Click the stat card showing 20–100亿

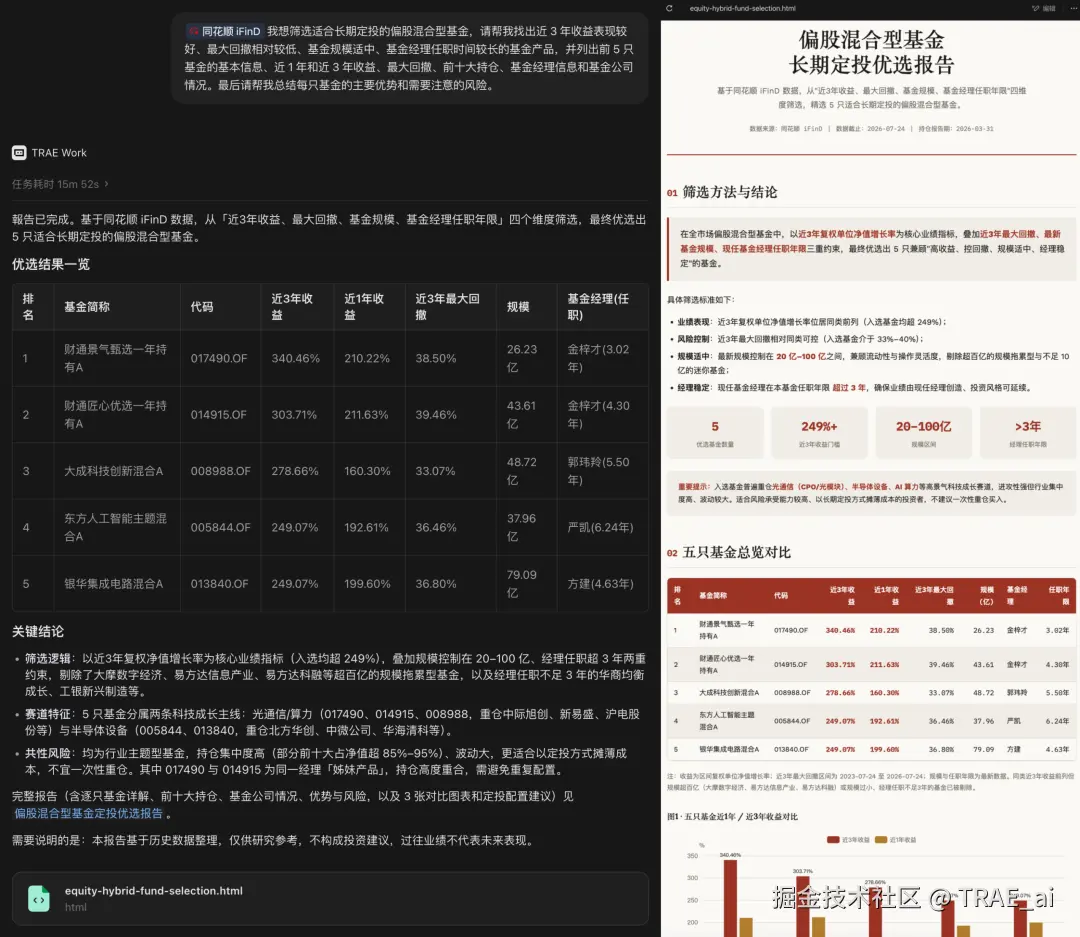tap(923, 433)
